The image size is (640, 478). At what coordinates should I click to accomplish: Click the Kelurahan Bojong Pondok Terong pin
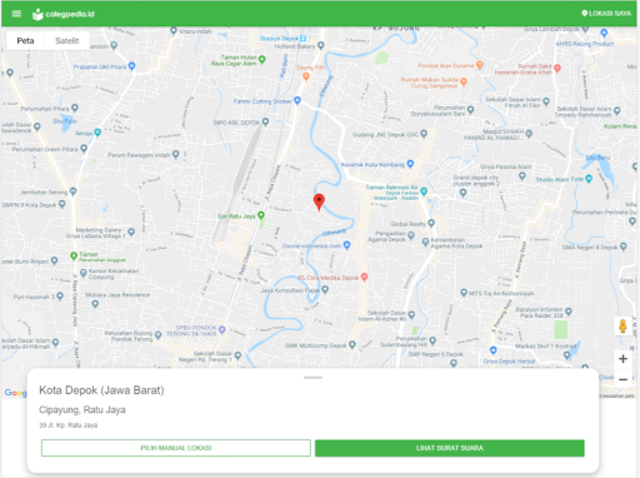coord(158,335)
